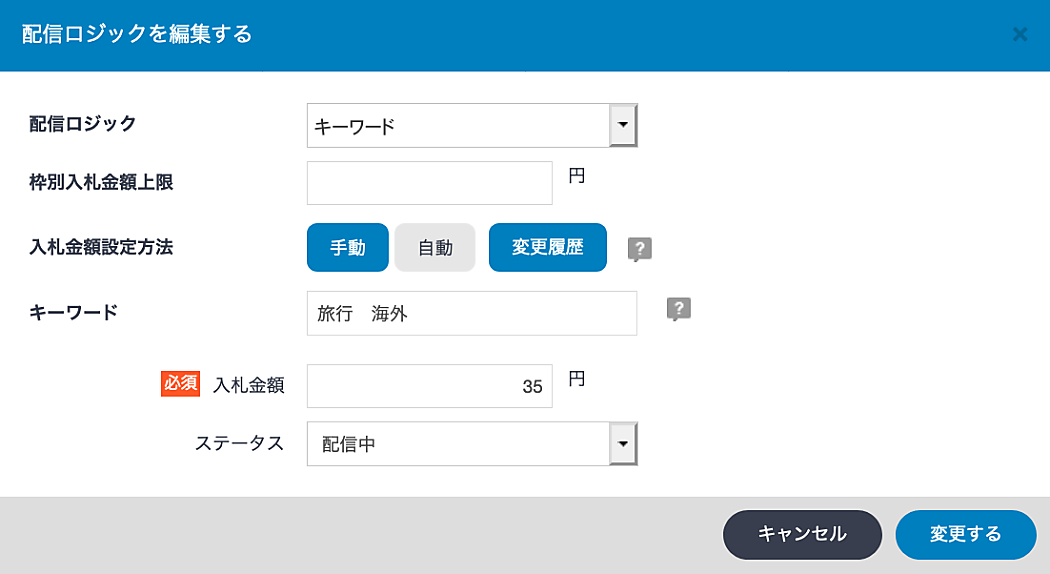Switch bid setting method to 自動
This screenshot has height=574, width=1050.
(435, 248)
